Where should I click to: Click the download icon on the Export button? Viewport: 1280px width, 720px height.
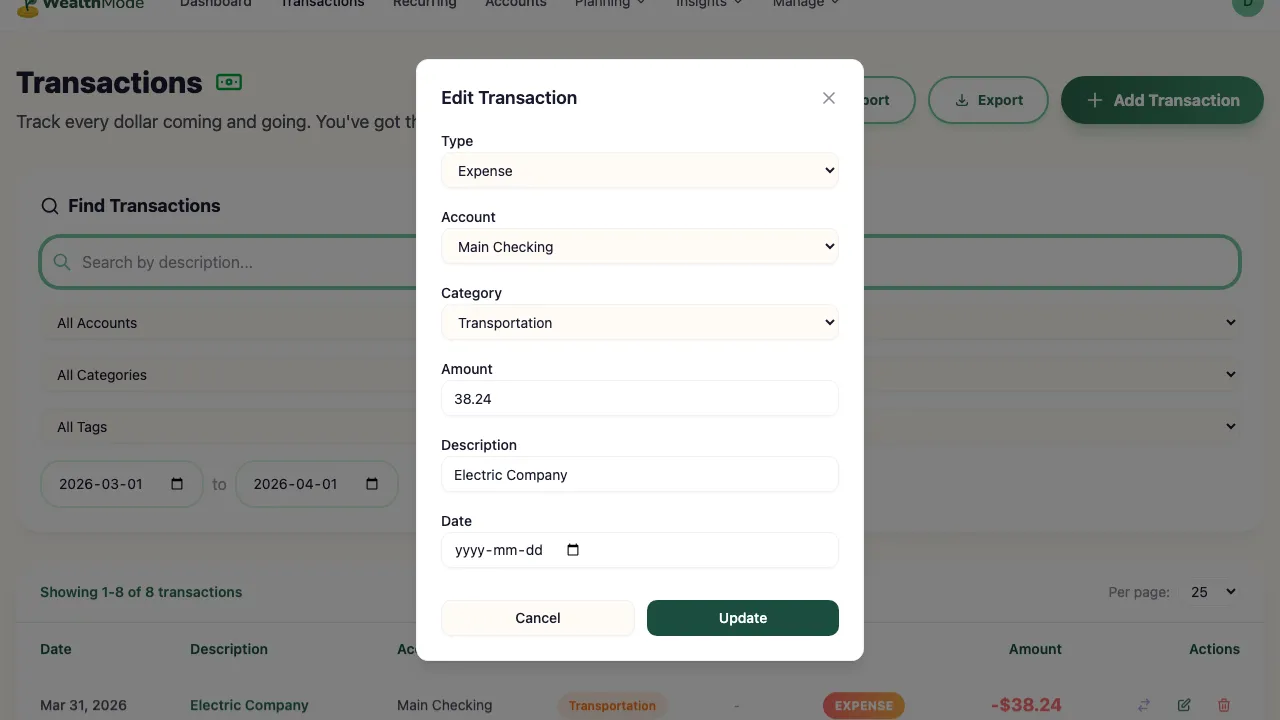tap(961, 100)
